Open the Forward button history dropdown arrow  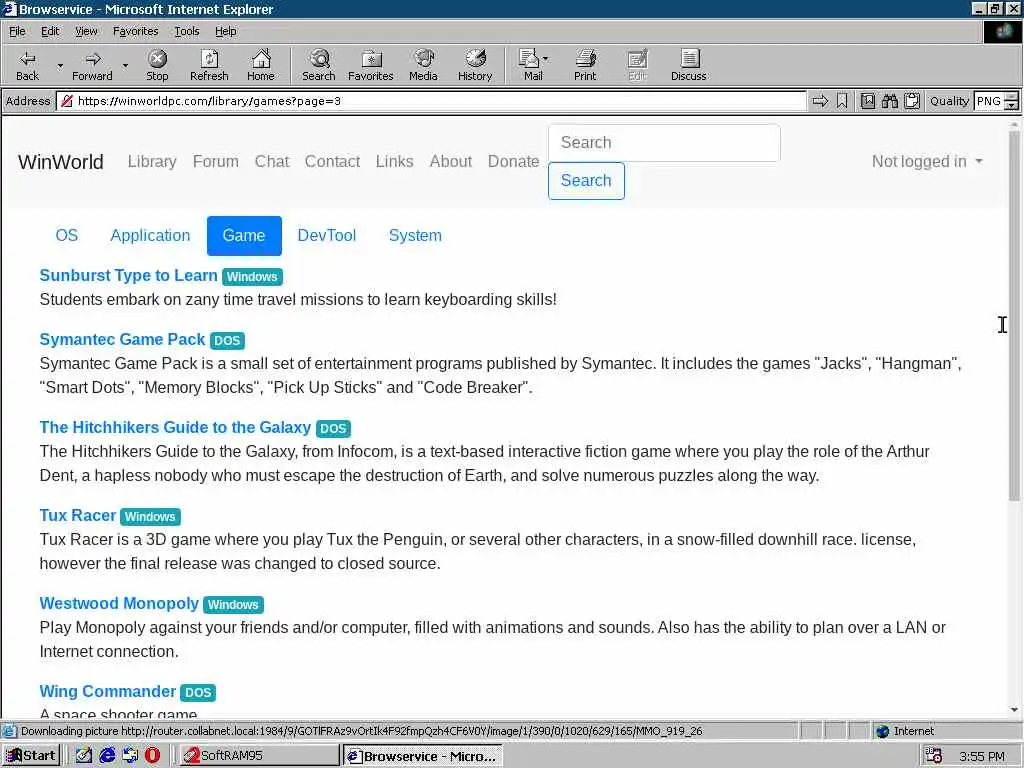pyautogui.click(x=125, y=66)
